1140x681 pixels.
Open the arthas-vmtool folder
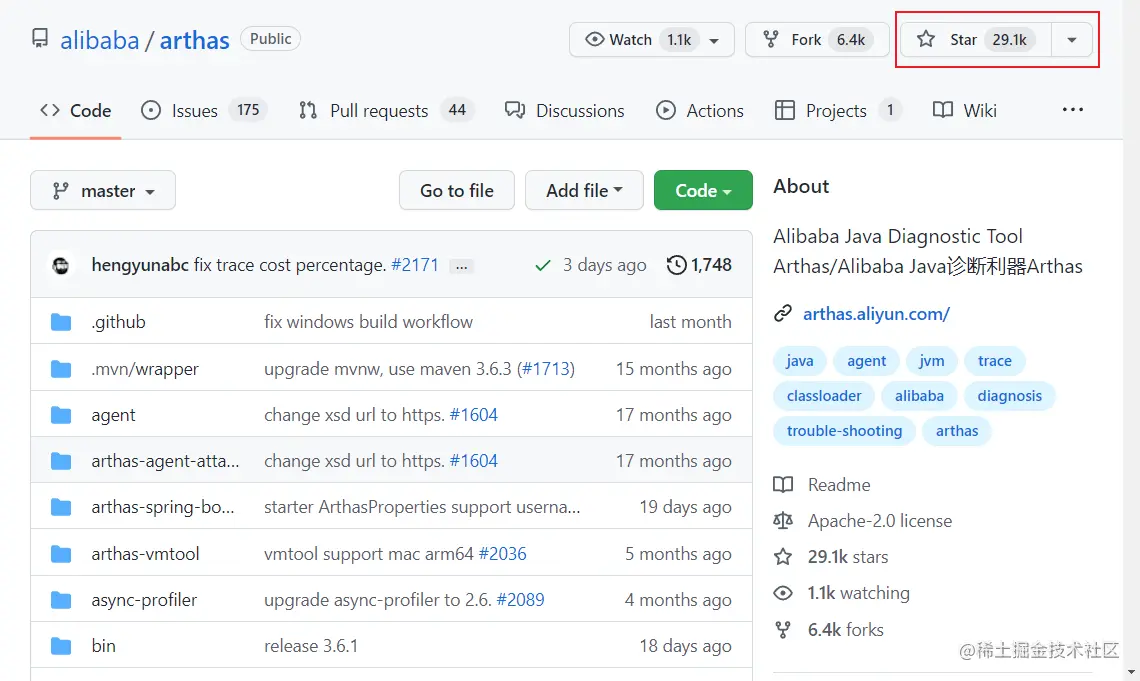(x=145, y=554)
